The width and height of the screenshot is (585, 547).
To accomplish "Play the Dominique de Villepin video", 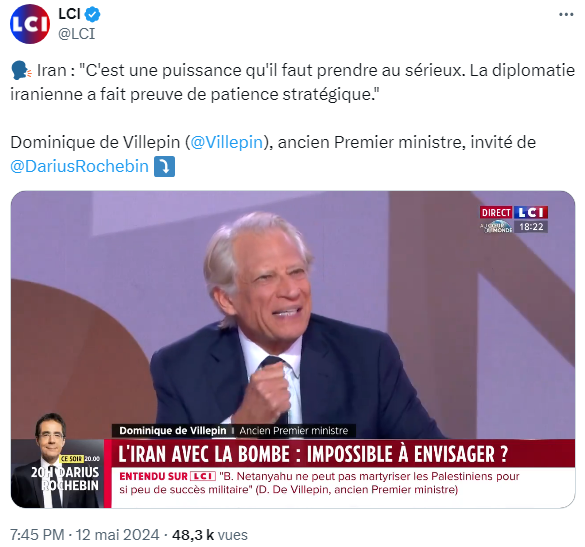I will pyautogui.click(x=293, y=349).
